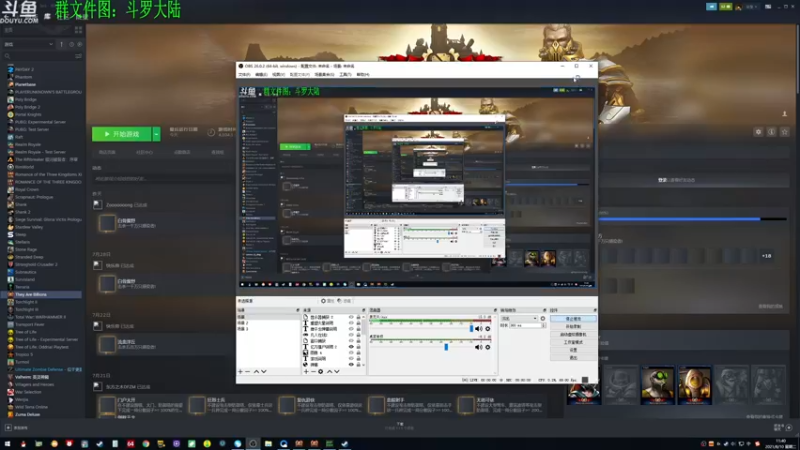Show recent games clock icon in Steam sidebar
800x450 pixels.
pyautogui.click(x=71, y=44)
